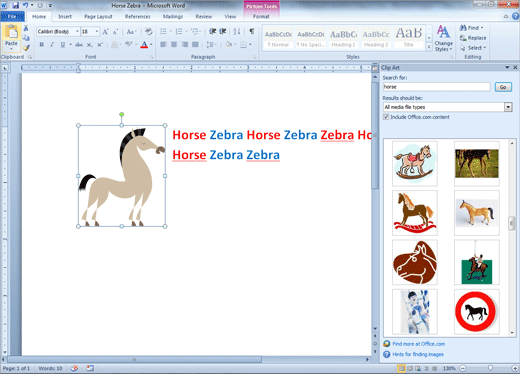Toggle Strikethrough formatting button
Screen dimensions: 520x374
pyautogui.click(x=79, y=44)
